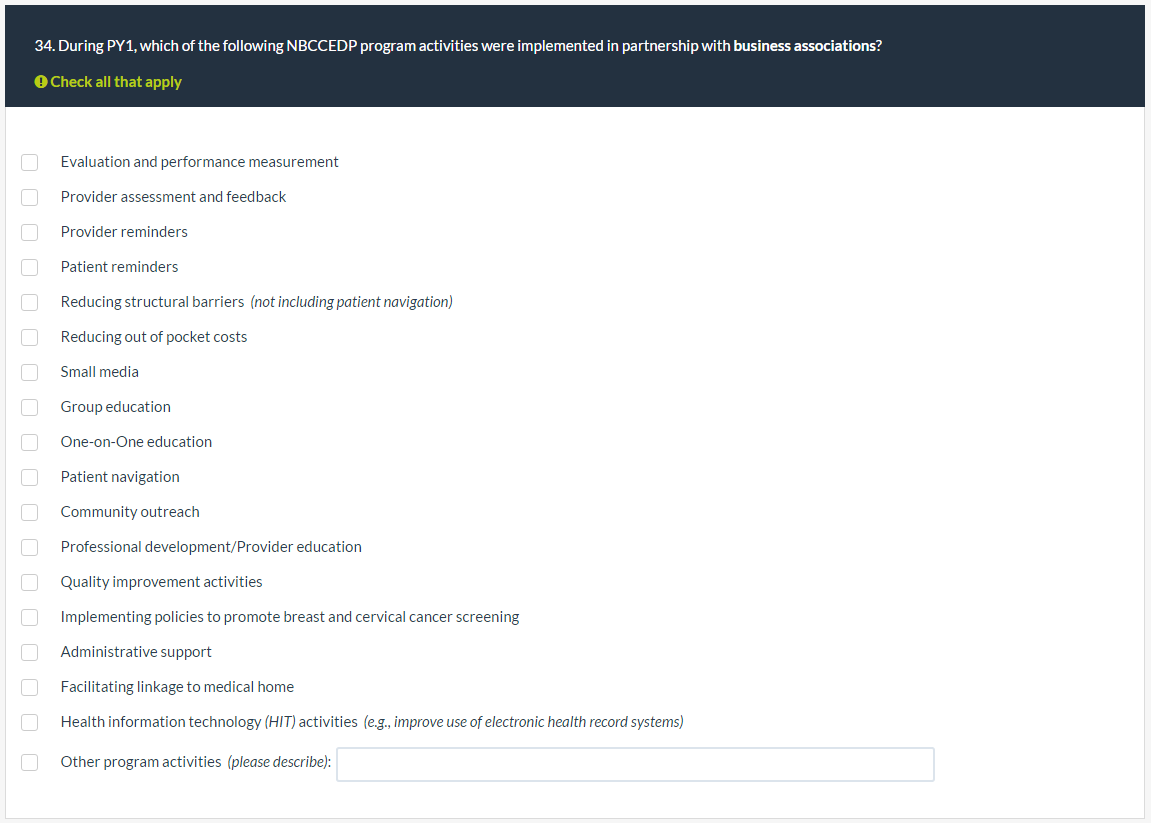Select the Provider reminders checkbox
Viewport: 1151px width, 823px height.
point(30,232)
